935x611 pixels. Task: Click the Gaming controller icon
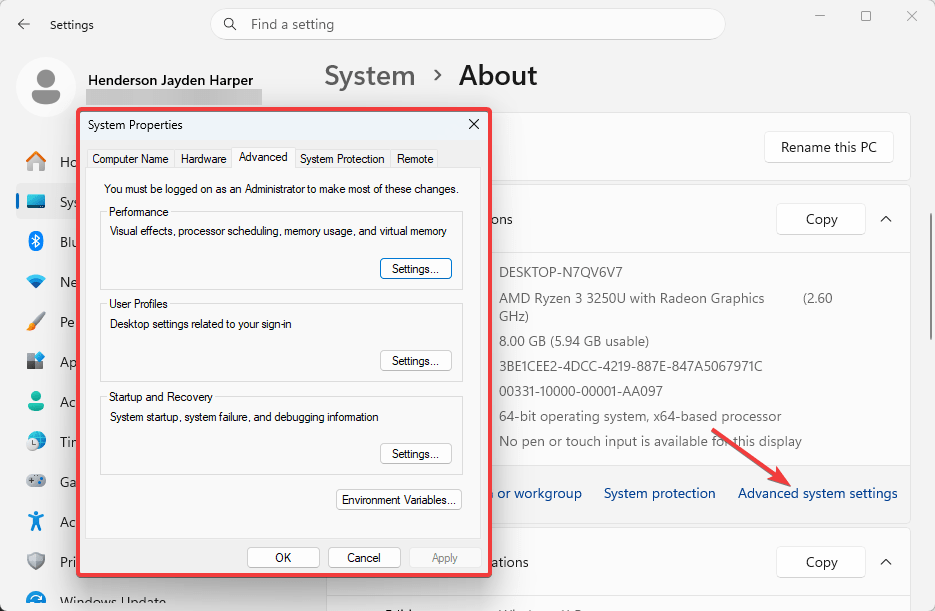tap(36, 480)
